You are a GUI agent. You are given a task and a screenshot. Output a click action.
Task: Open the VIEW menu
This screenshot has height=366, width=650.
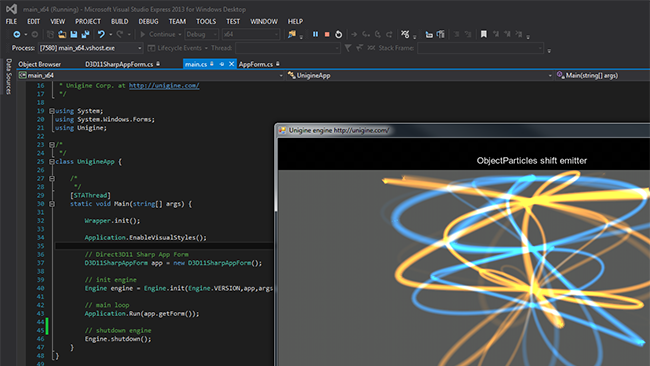[x=58, y=21]
